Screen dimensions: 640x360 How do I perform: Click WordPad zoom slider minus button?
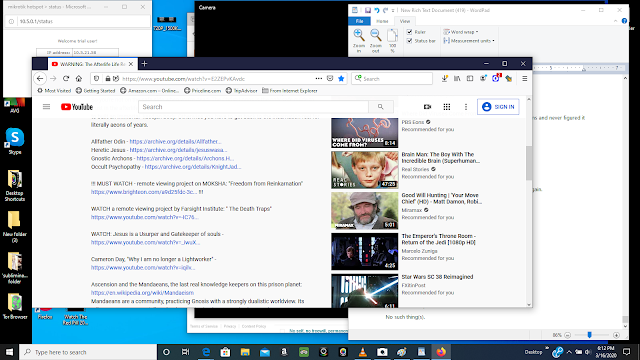[x=567, y=335]
